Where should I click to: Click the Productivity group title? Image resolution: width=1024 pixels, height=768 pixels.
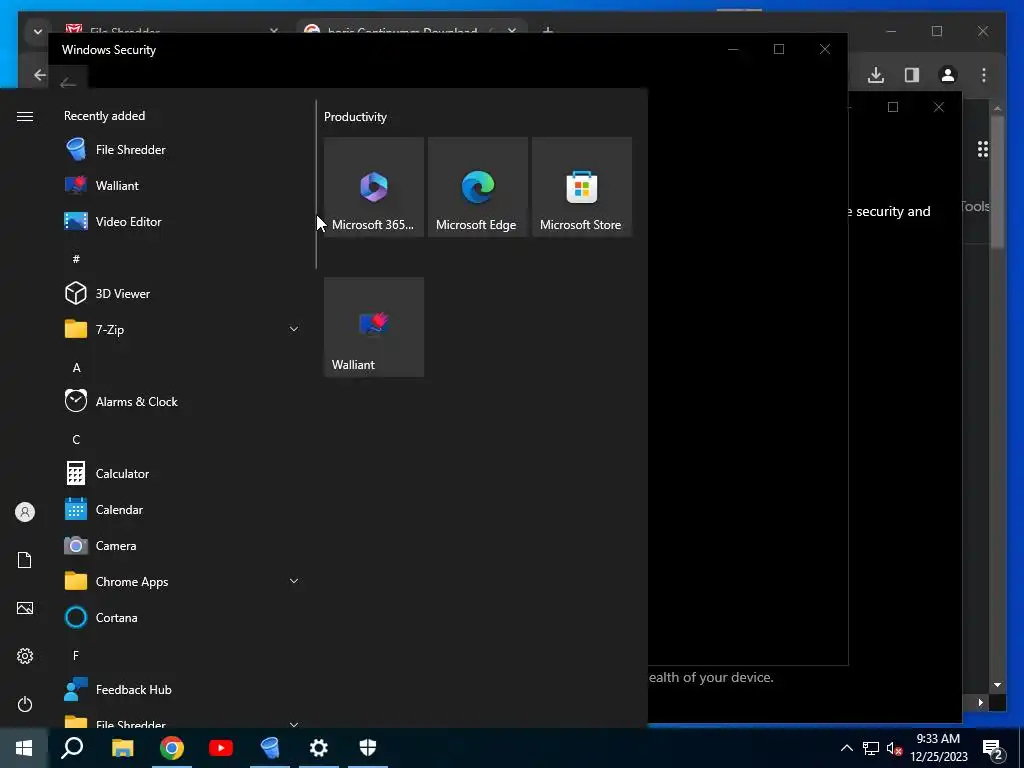click(355, 117)
